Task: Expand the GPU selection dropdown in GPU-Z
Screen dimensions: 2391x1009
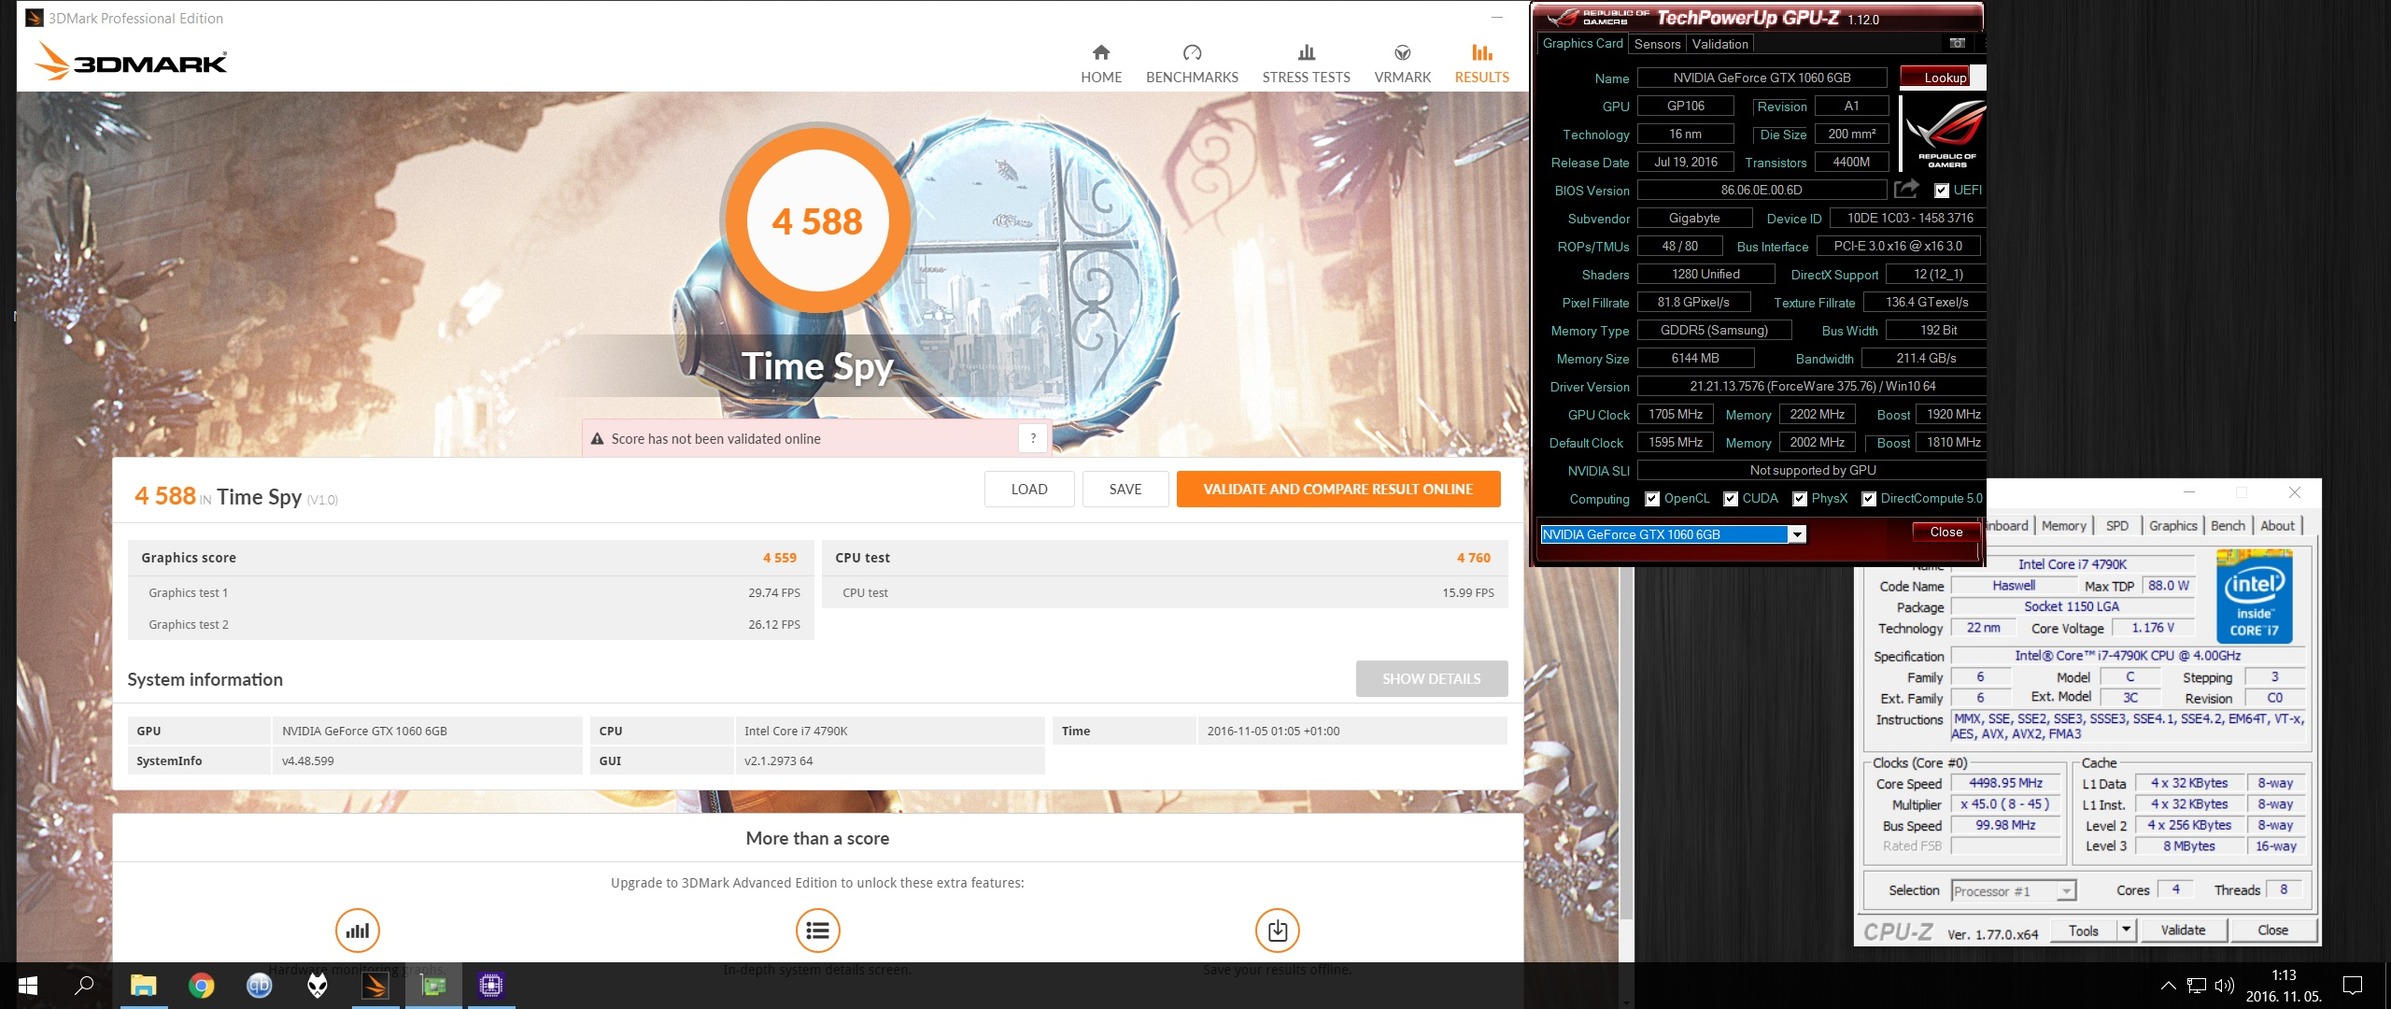Action: (1797, 535)
